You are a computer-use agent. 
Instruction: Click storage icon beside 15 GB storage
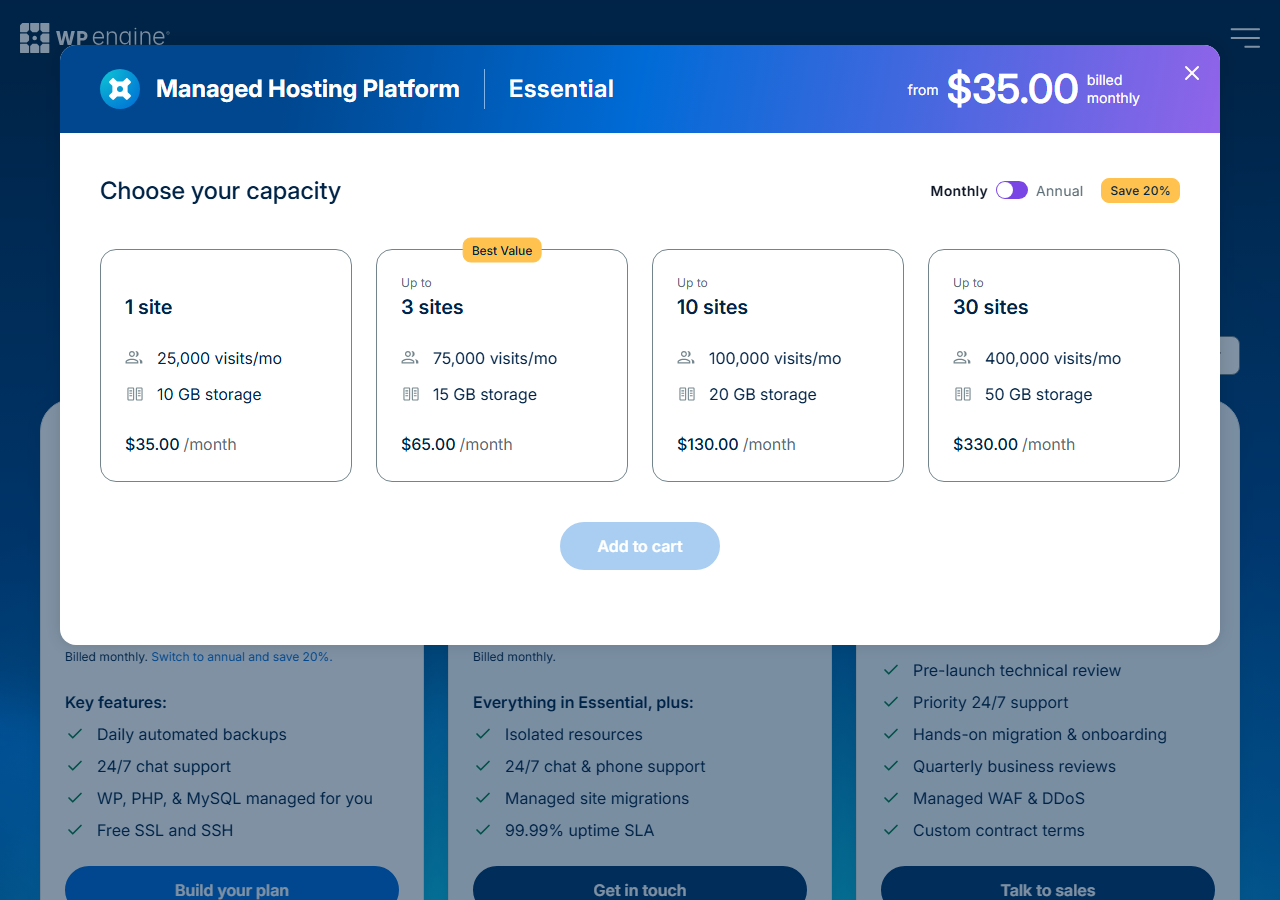pyautogui.click(x=411, y=394)
